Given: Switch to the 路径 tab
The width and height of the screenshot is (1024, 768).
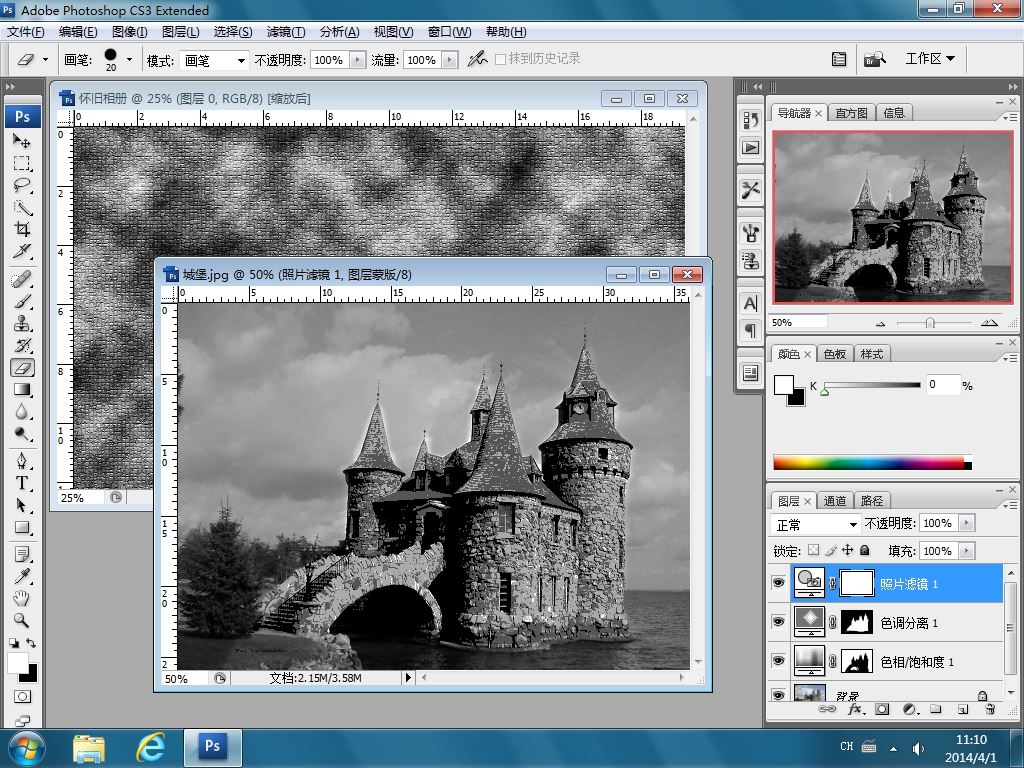Looking at the screenshot, I should (871, 501).
